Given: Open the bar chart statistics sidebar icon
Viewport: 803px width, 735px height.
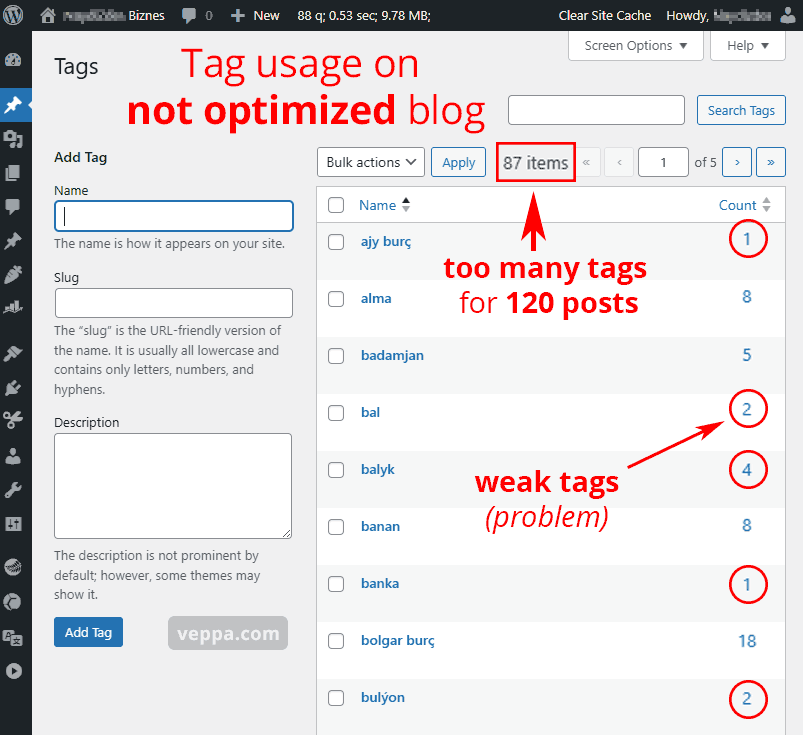Looking at the screenshot, I should pyautogui.click(x=13, y=307).
